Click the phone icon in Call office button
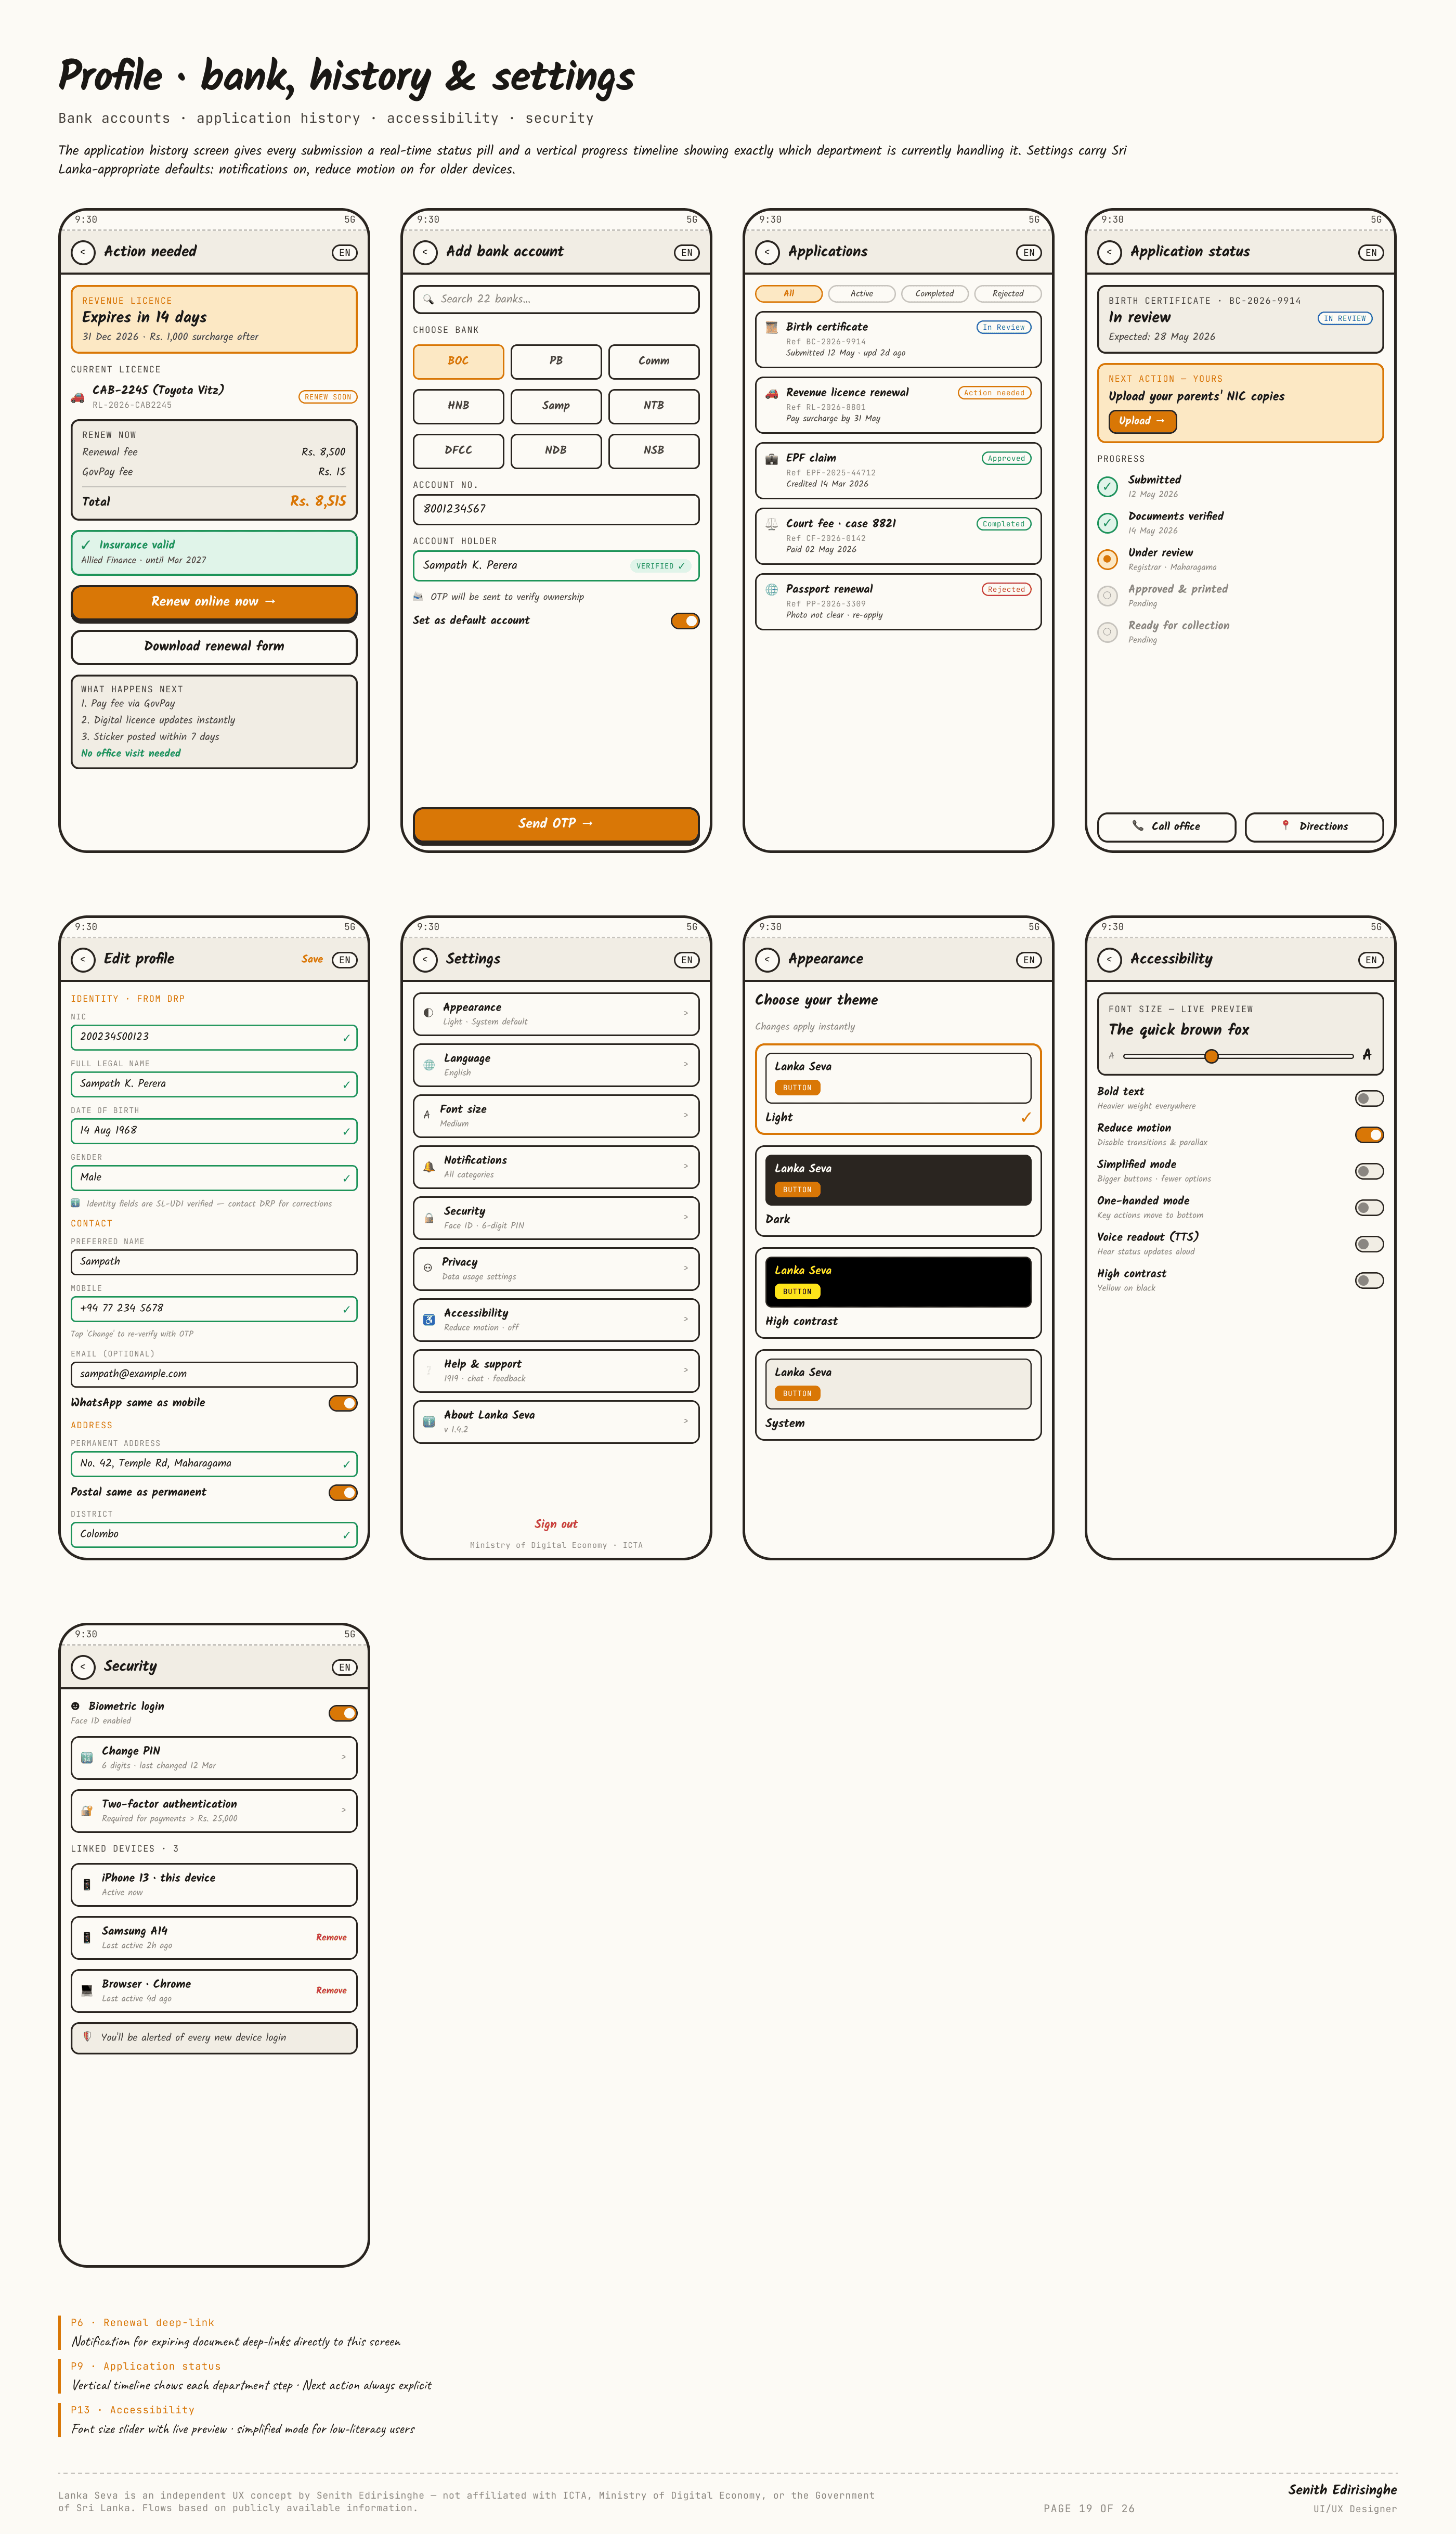The image size is (1456, 2534). tap(1138, 826)
